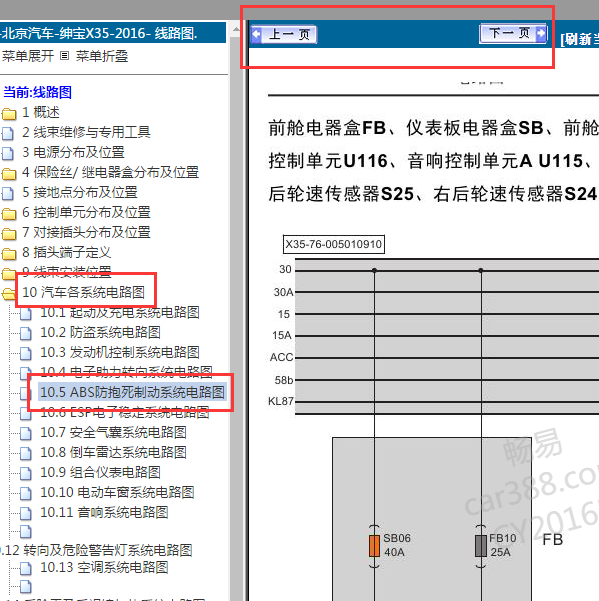This screenshot has height=601, width=599.
Task: Open 6 控制单元分布及位置
Action: click(86, 212)
